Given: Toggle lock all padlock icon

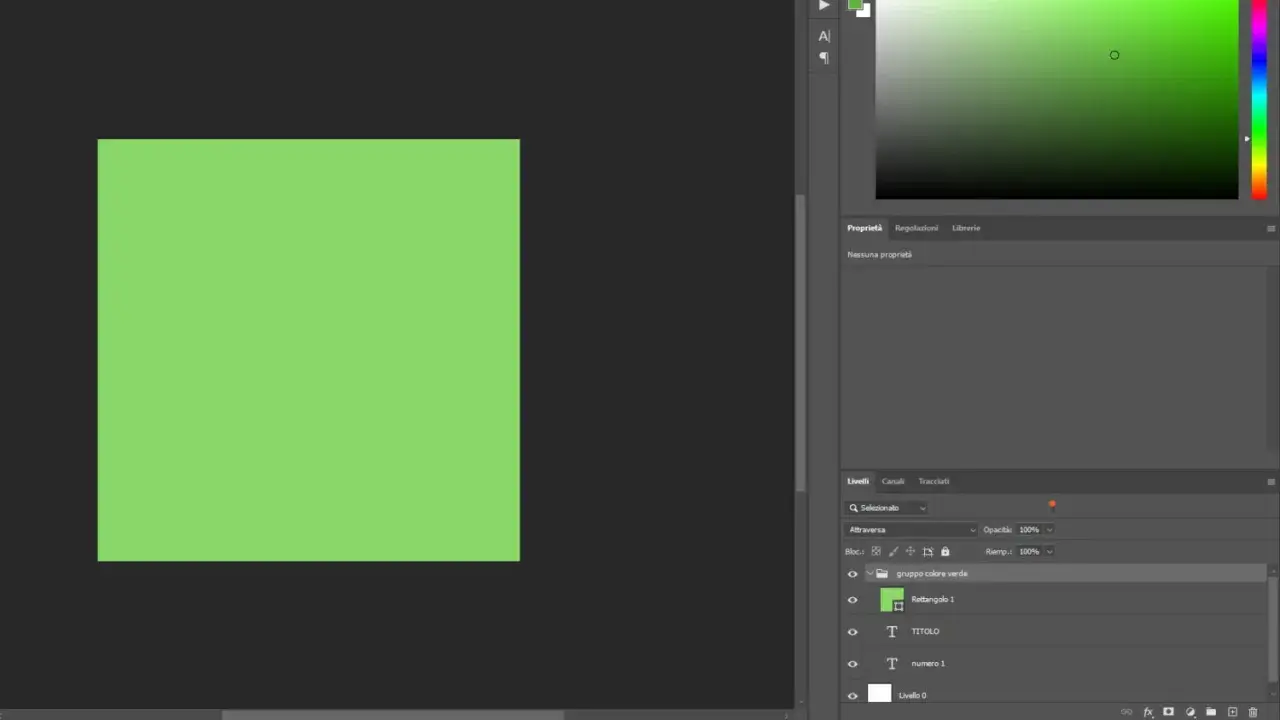Looking at the screenshot, I should click(945, 551).
